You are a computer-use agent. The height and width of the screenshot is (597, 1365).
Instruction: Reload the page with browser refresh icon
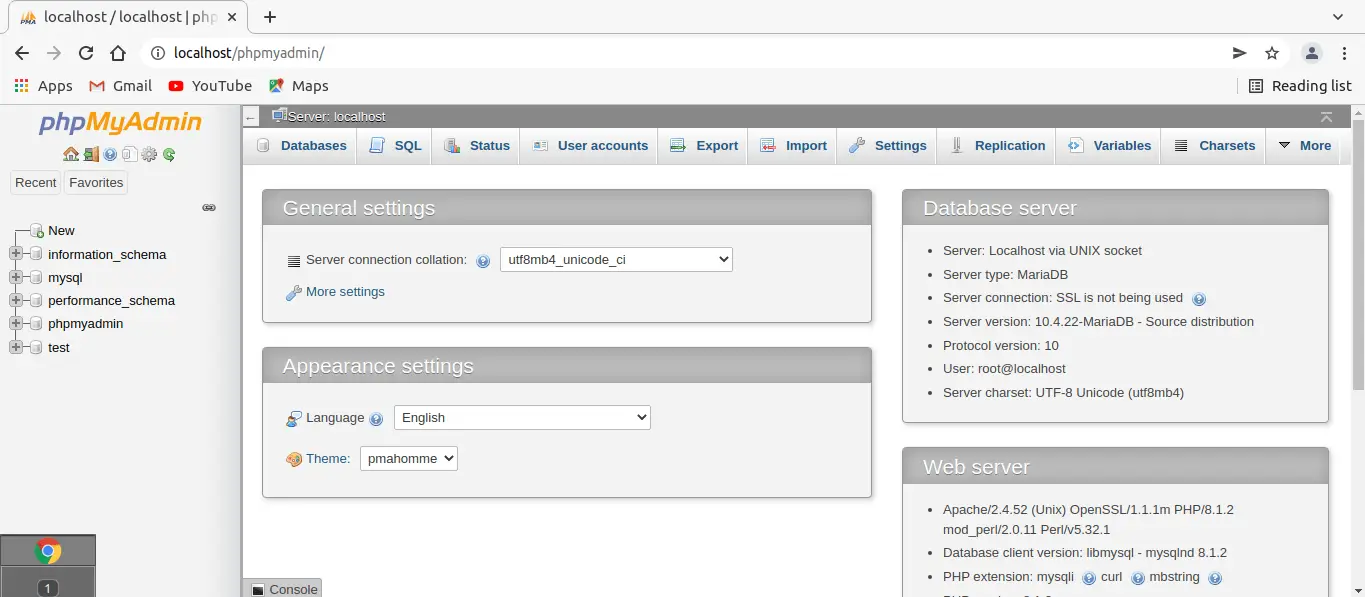point(86,53)
